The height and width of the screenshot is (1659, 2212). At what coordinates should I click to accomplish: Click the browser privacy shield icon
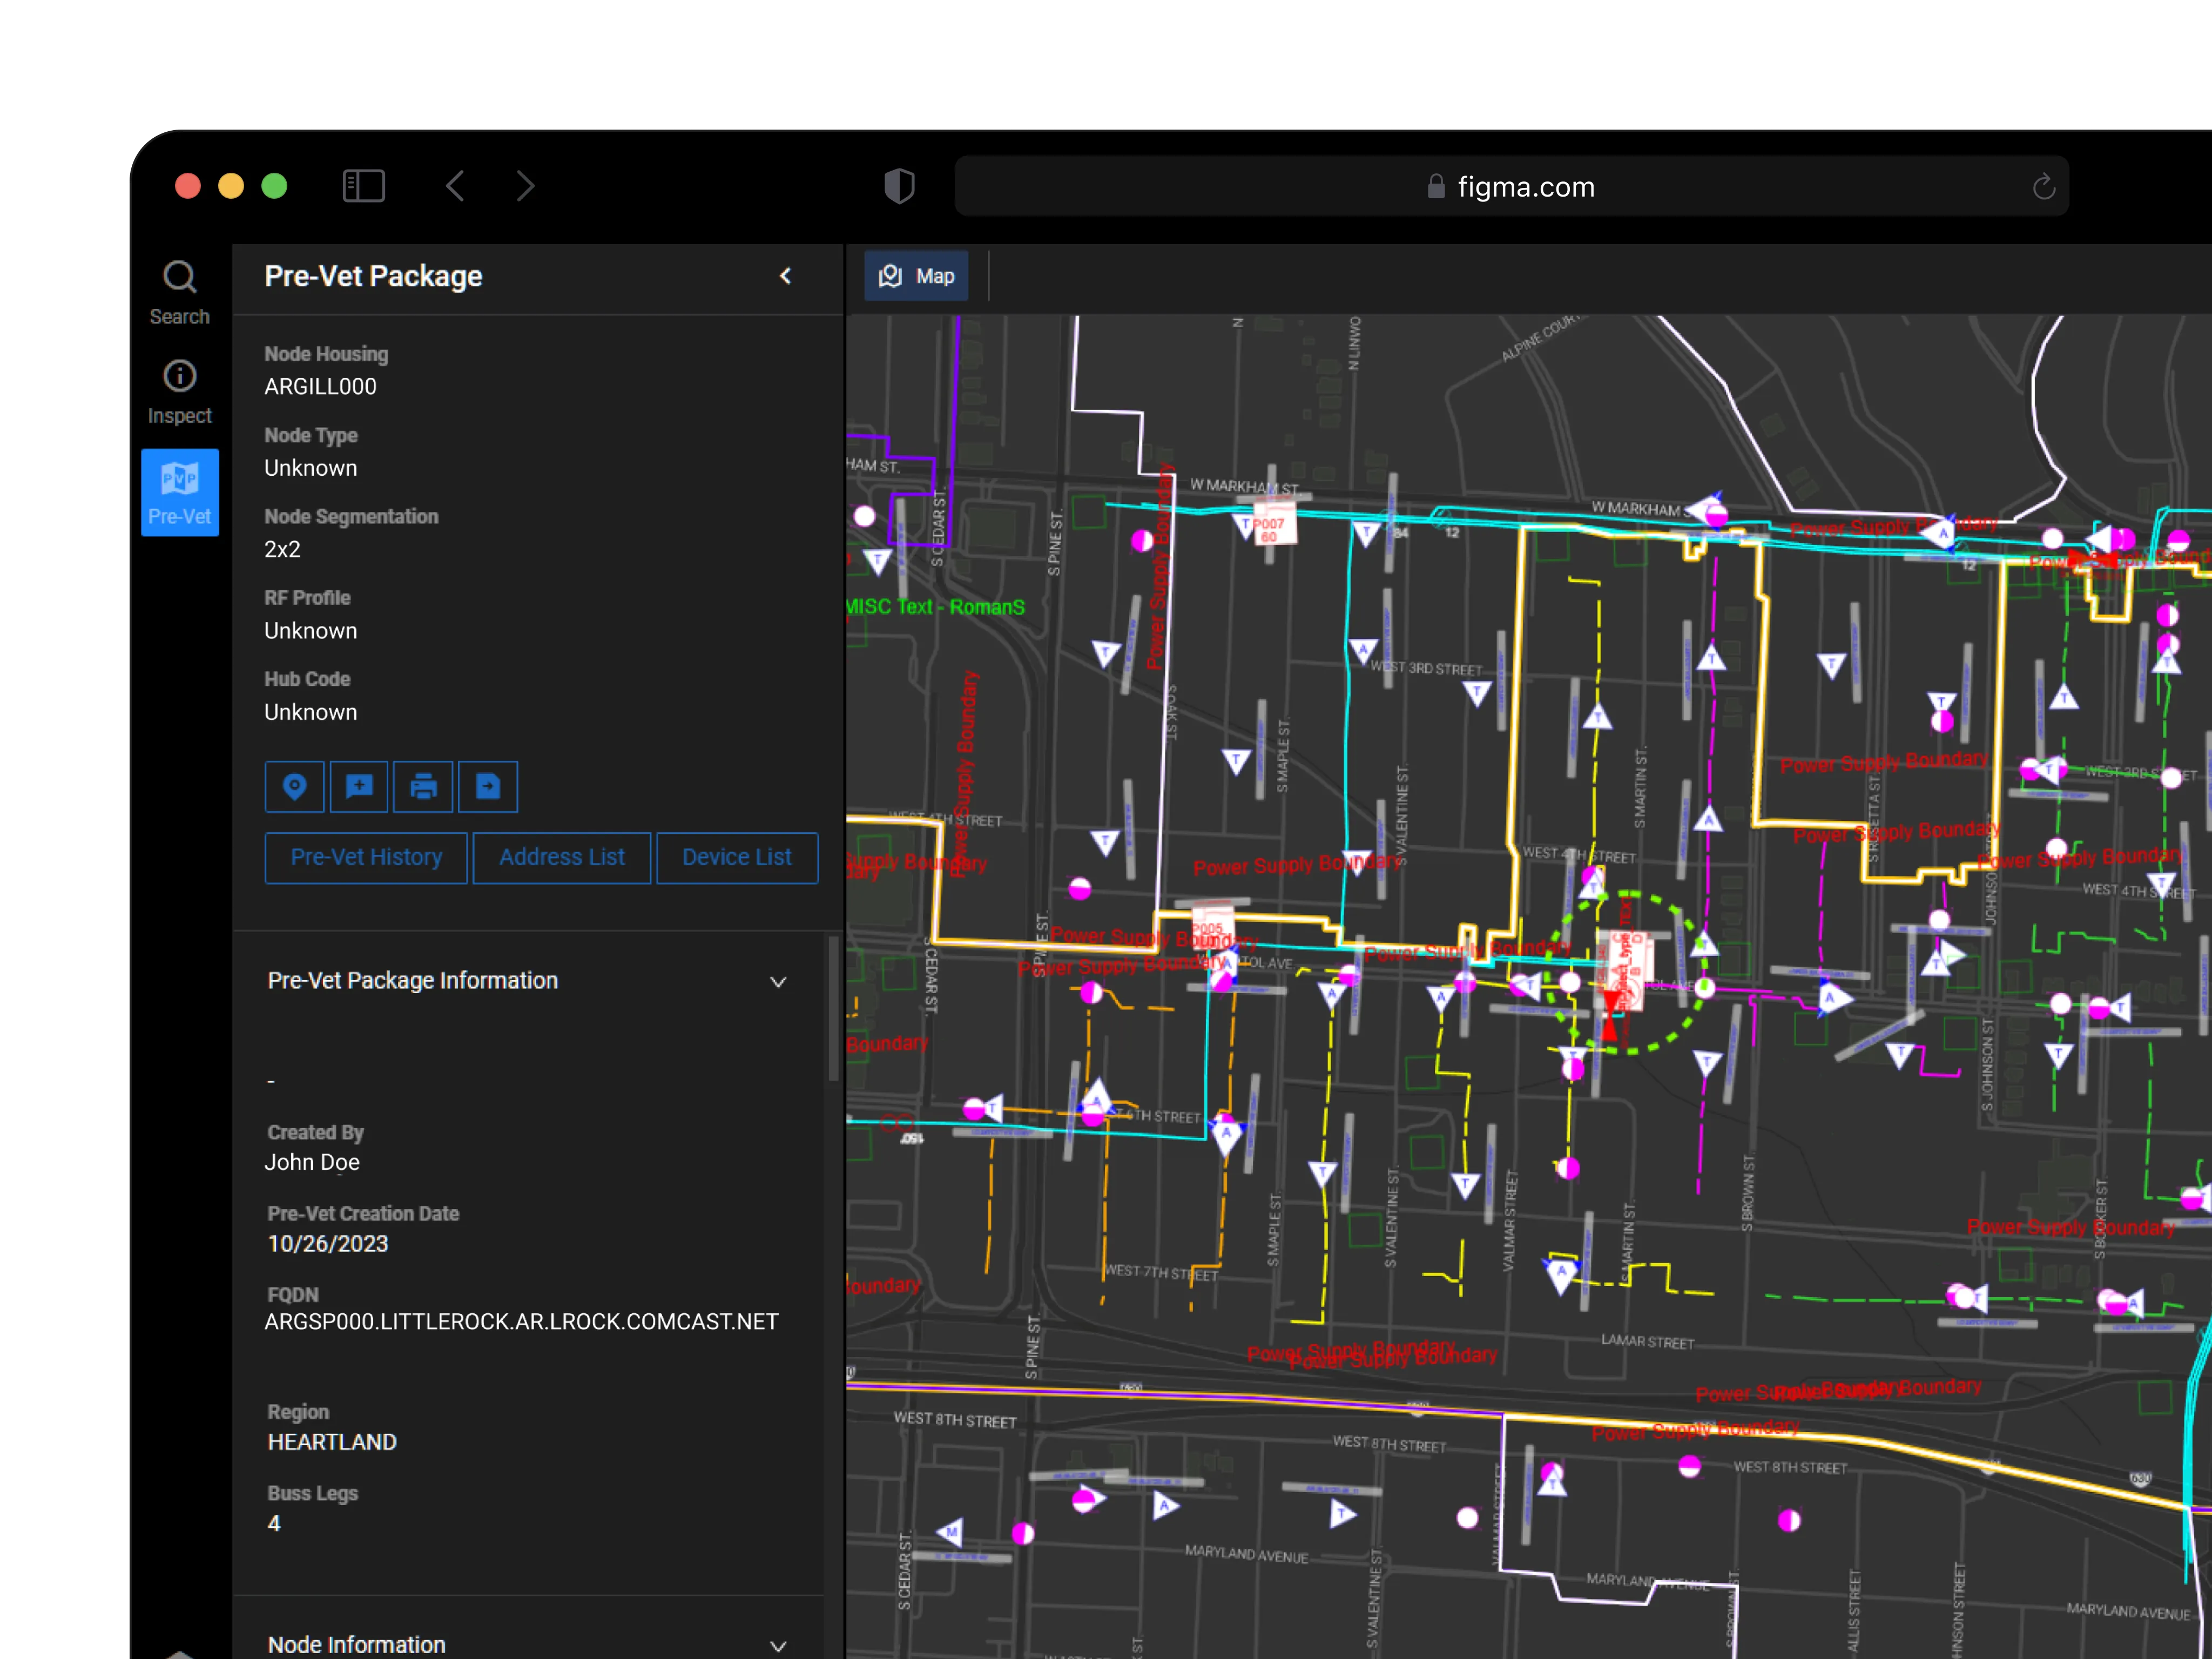[x=899, y=186]
